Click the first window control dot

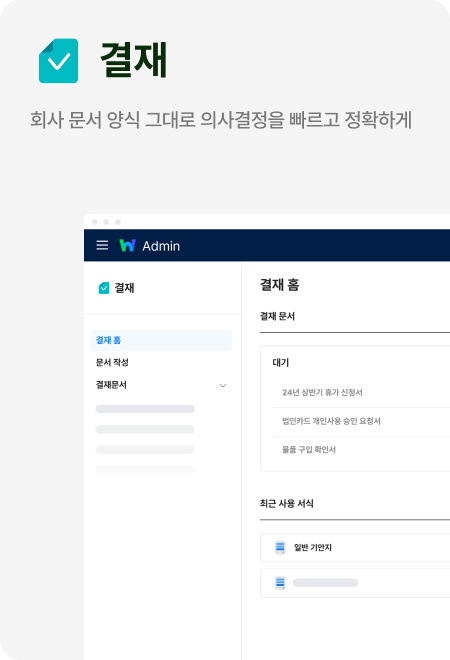coord(95,222)
